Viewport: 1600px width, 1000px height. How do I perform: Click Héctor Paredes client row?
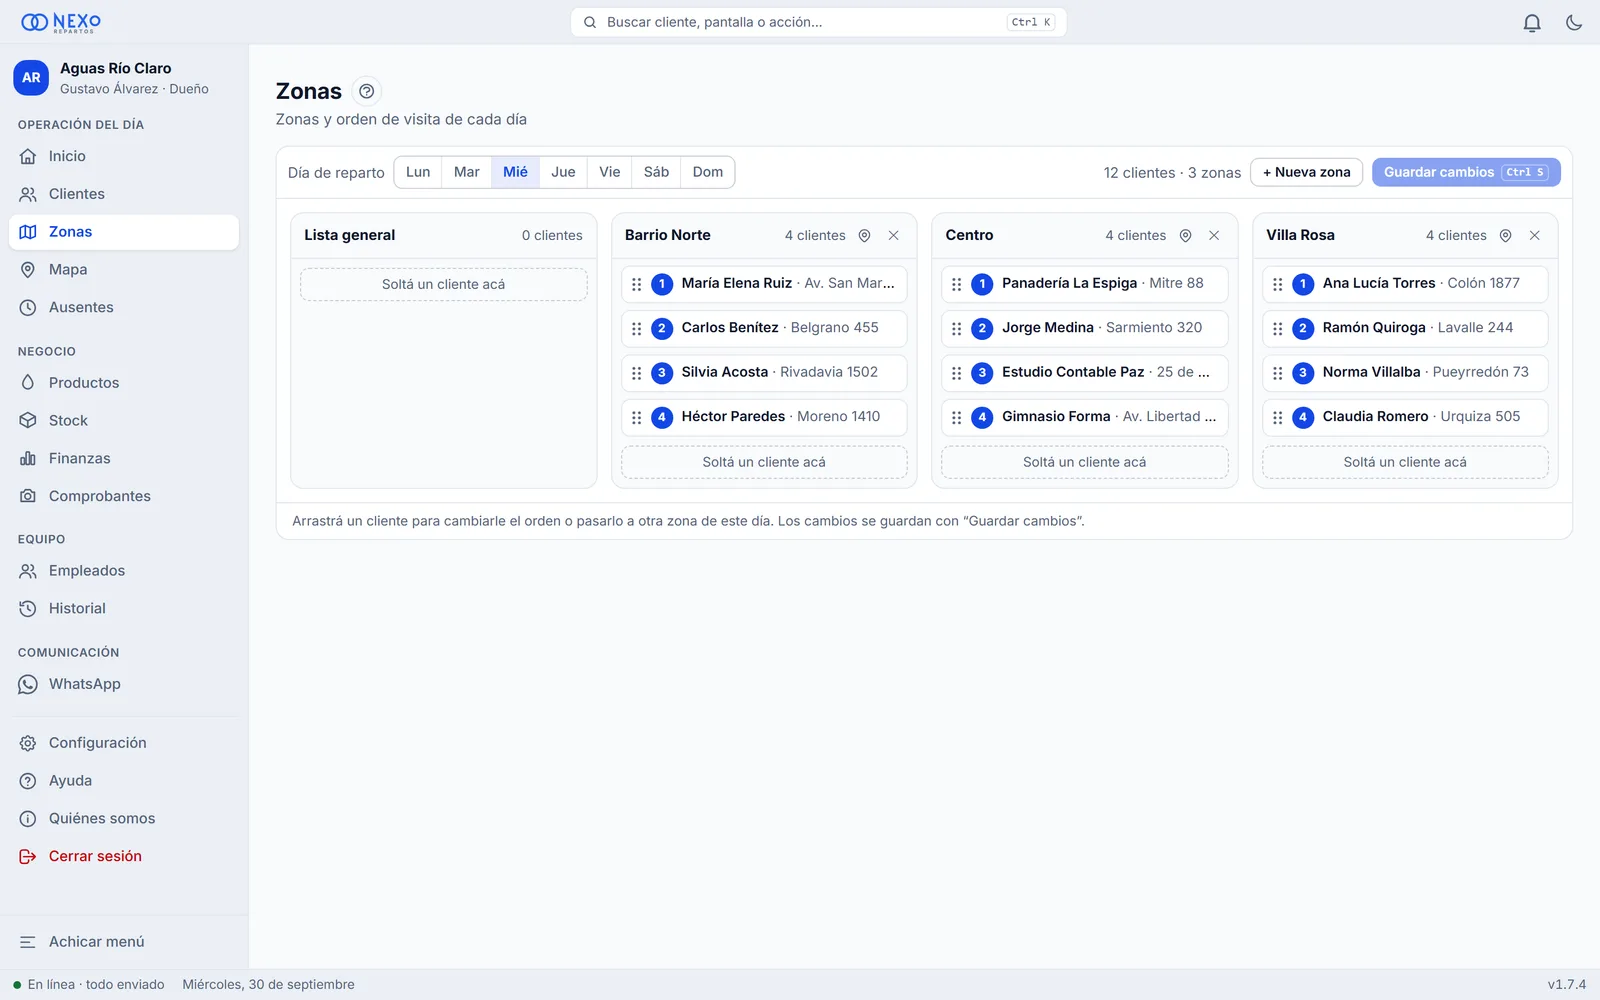coord(764,417)
